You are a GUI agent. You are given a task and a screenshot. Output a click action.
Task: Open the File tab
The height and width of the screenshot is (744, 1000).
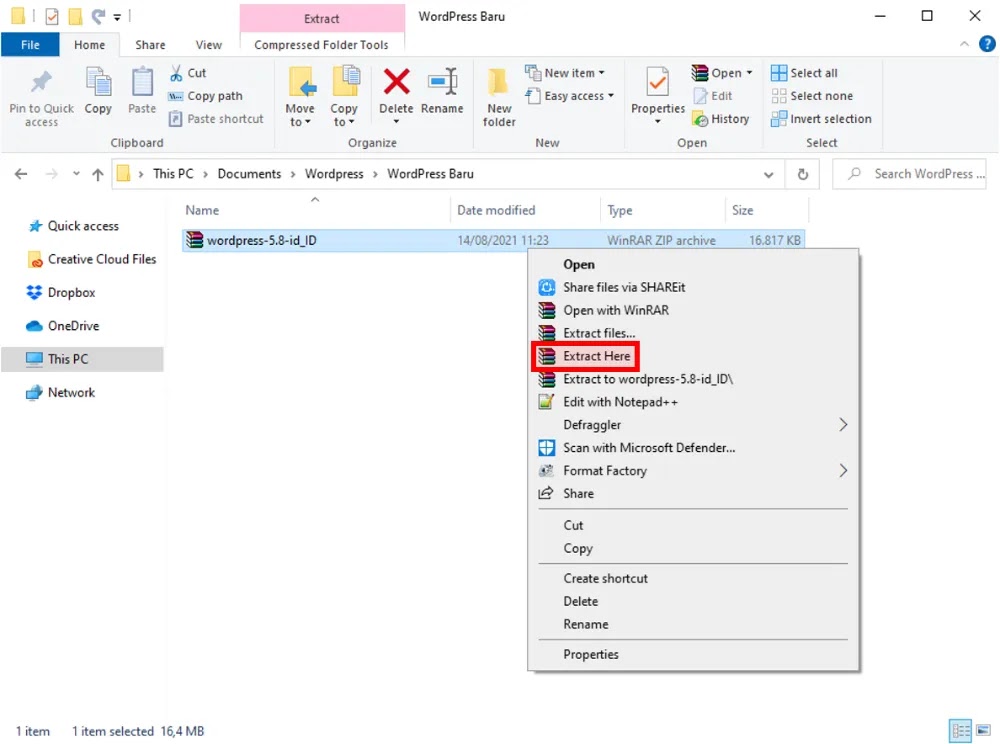30,45
